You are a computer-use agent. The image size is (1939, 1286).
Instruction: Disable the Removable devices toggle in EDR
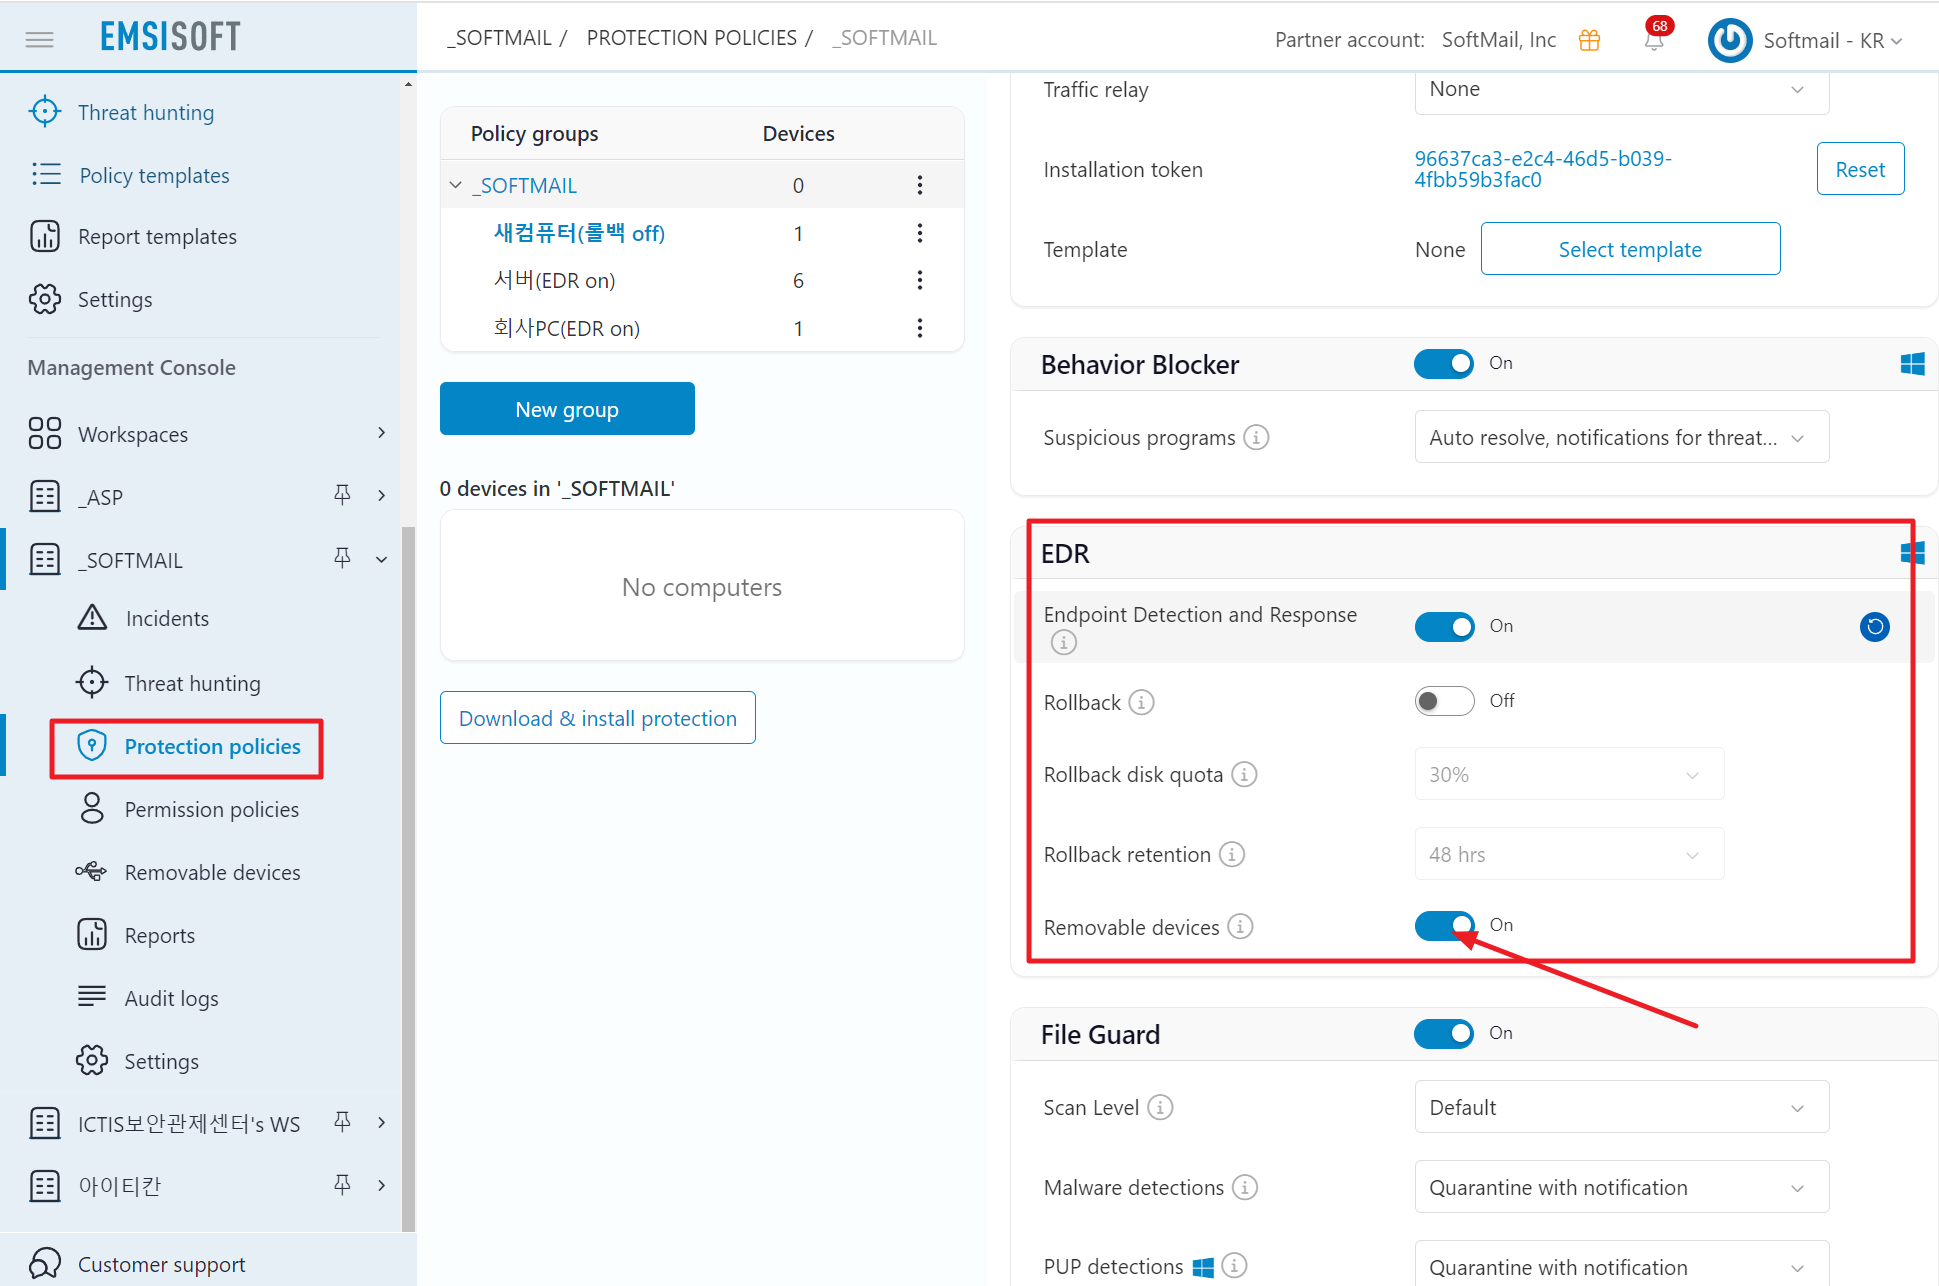(x=1443, y=926)
